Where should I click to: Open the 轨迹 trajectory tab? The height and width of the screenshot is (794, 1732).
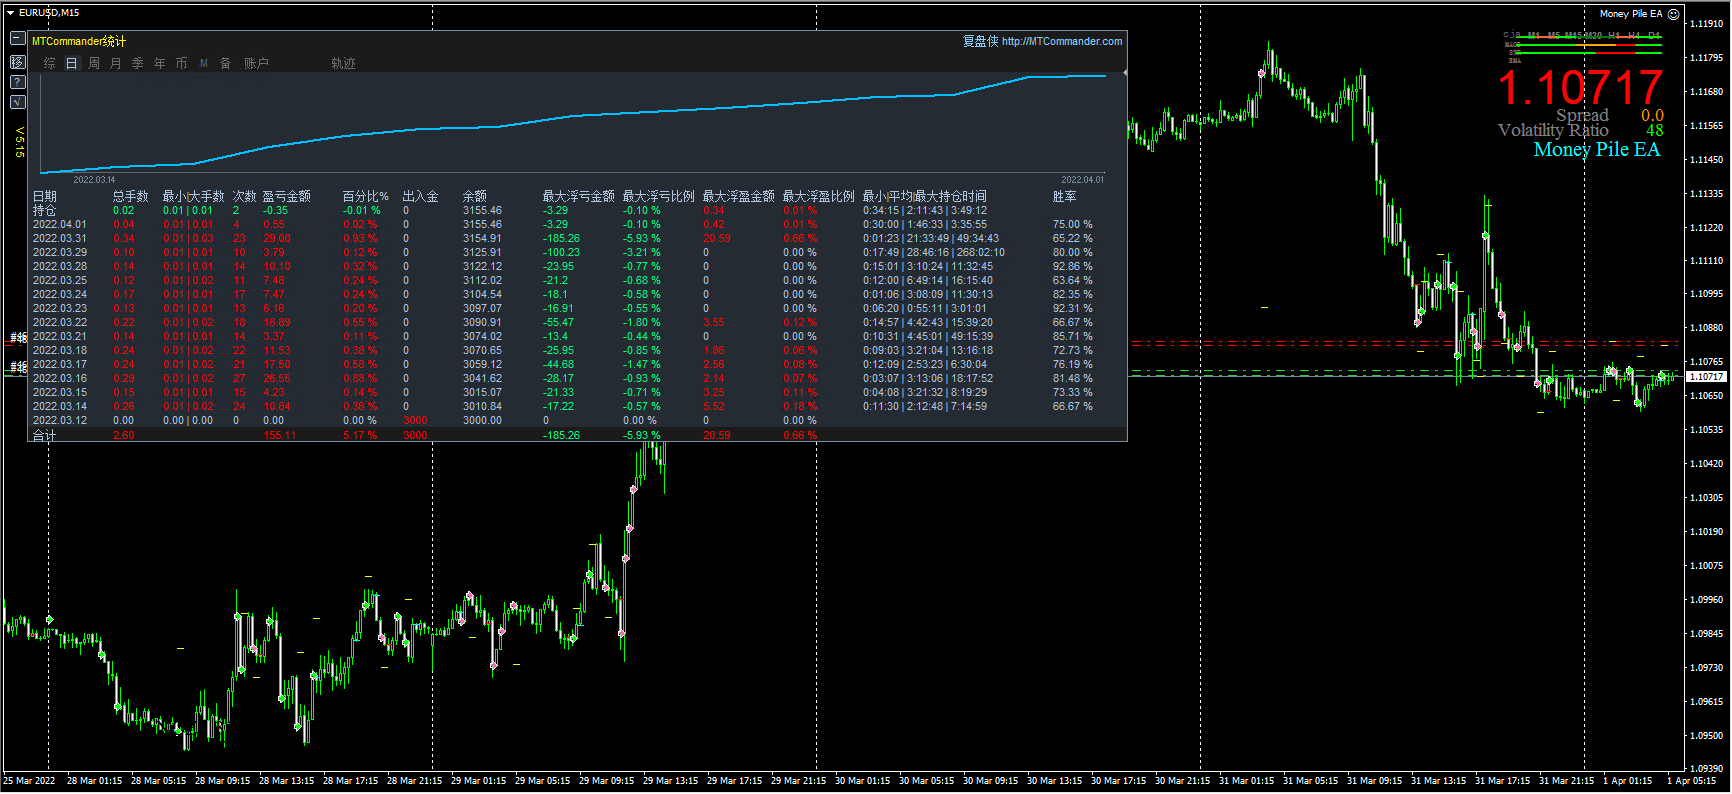click(344, 63)
